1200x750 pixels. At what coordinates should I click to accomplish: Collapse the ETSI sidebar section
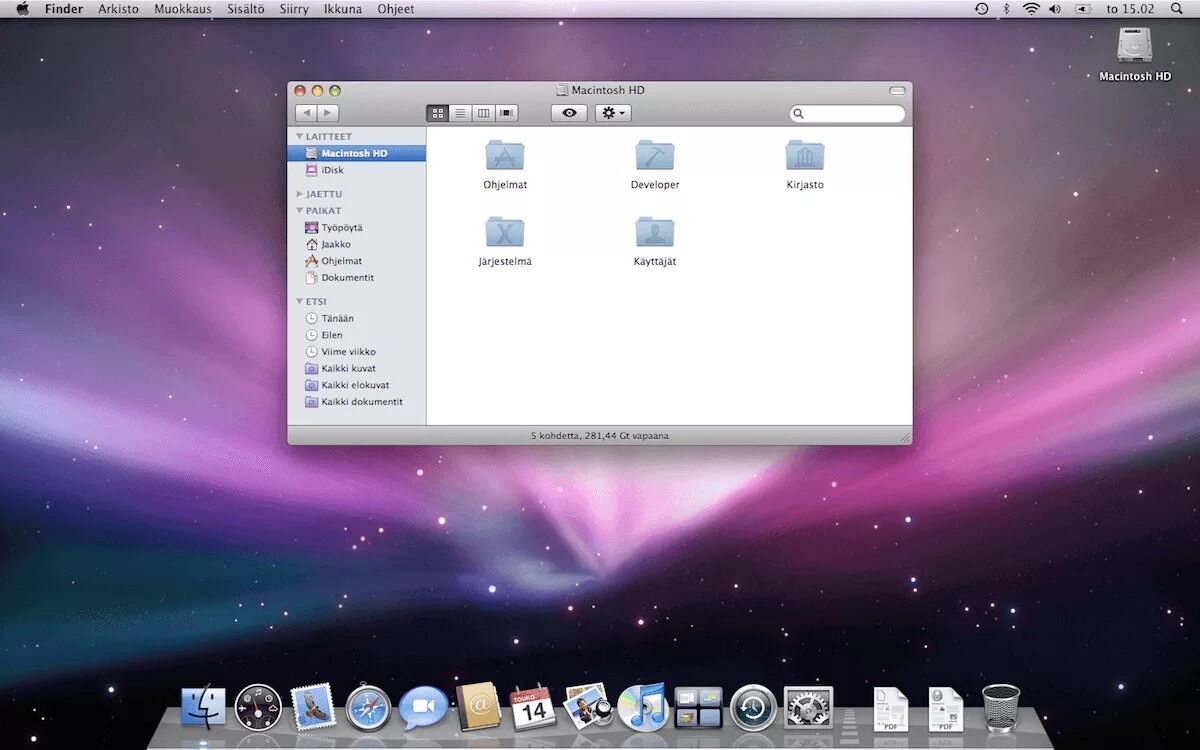pyautogui.click(x=299, y=301)
